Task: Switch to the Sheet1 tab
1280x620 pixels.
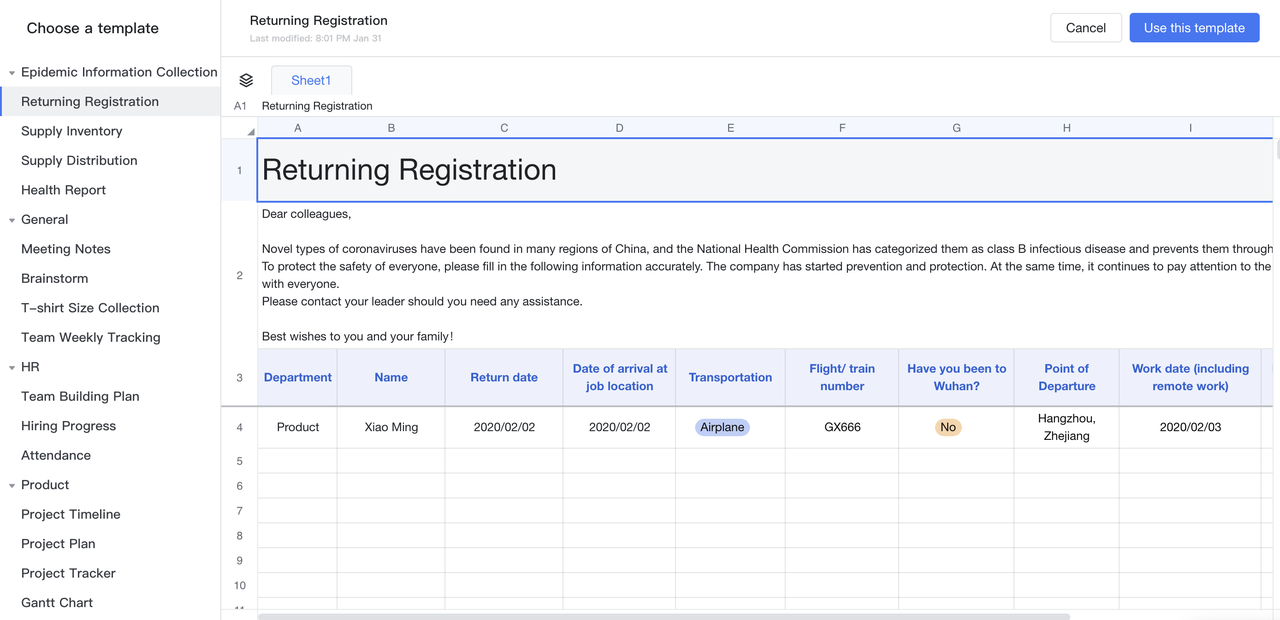Action: coord(311,80)
